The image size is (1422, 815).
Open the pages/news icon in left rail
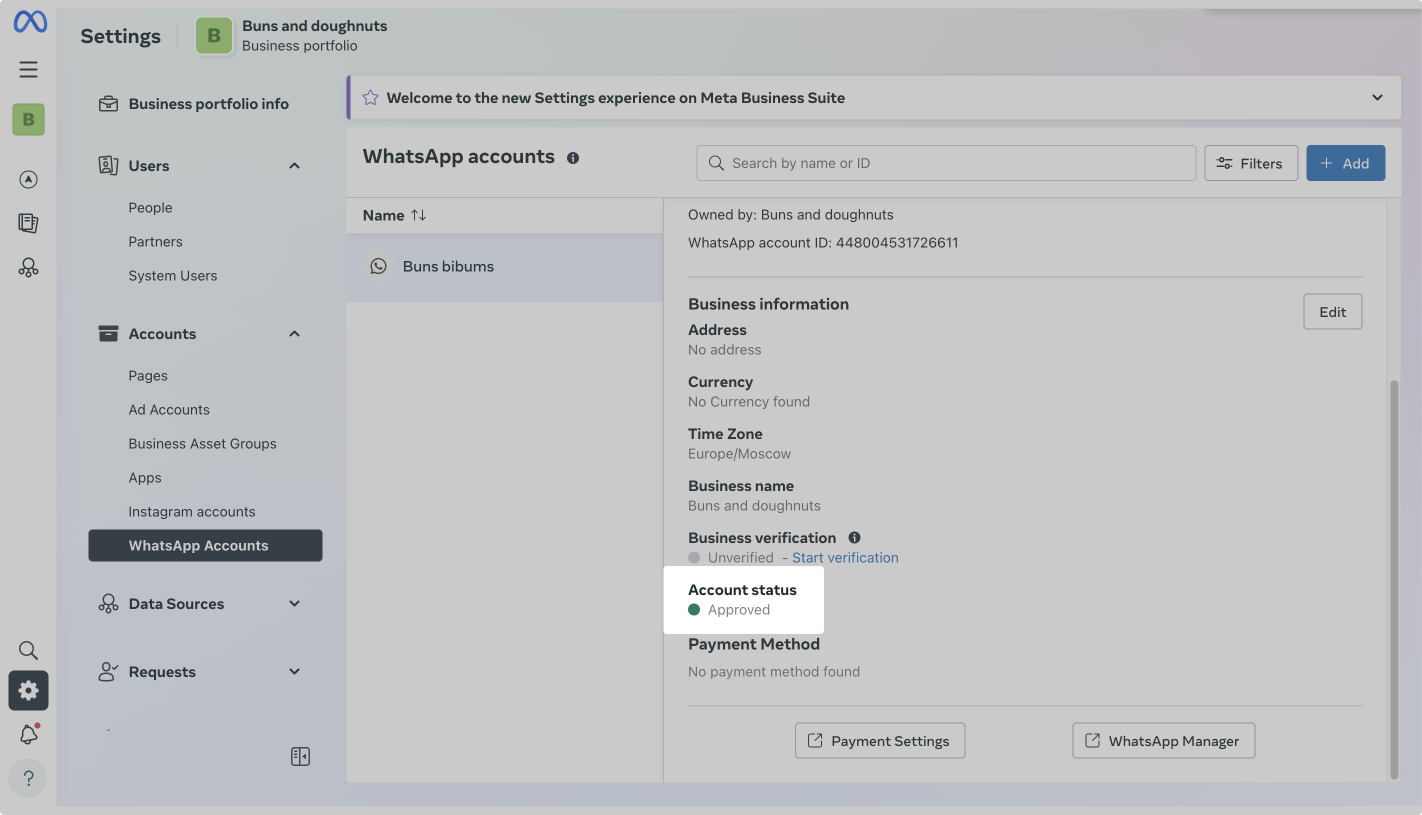(28, 223)
